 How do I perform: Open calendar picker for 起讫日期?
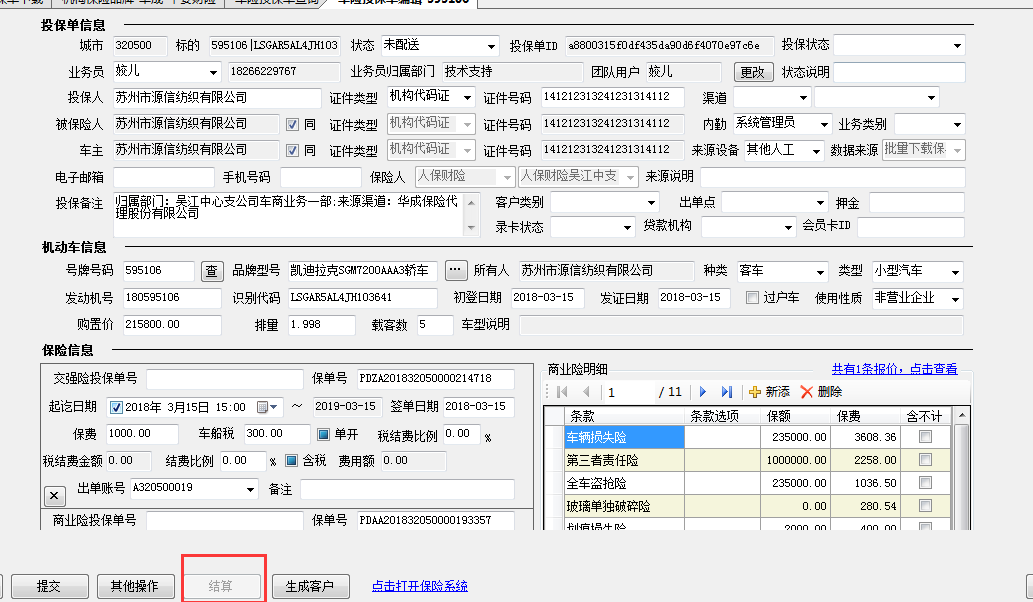[267, 407]
